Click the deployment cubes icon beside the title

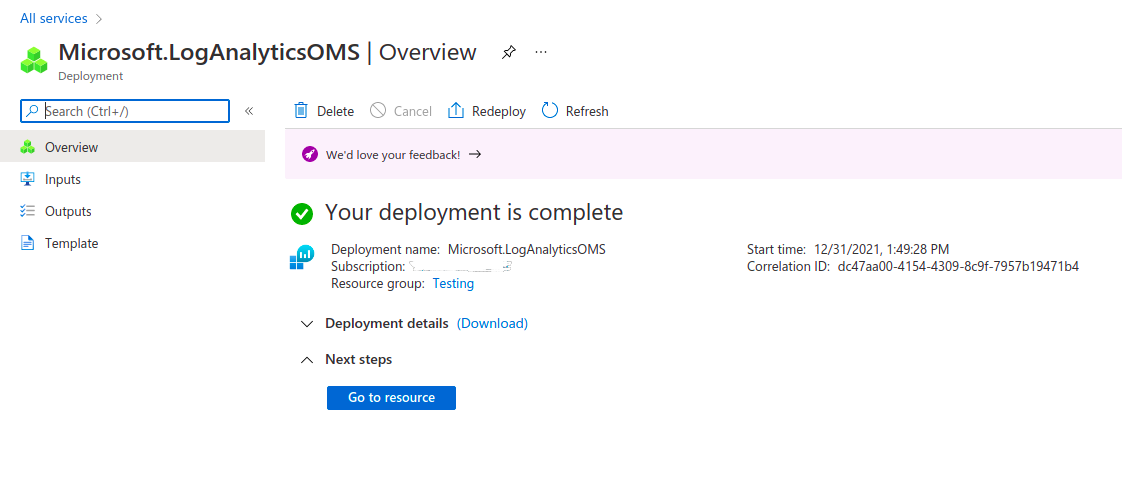coord(34,60)
